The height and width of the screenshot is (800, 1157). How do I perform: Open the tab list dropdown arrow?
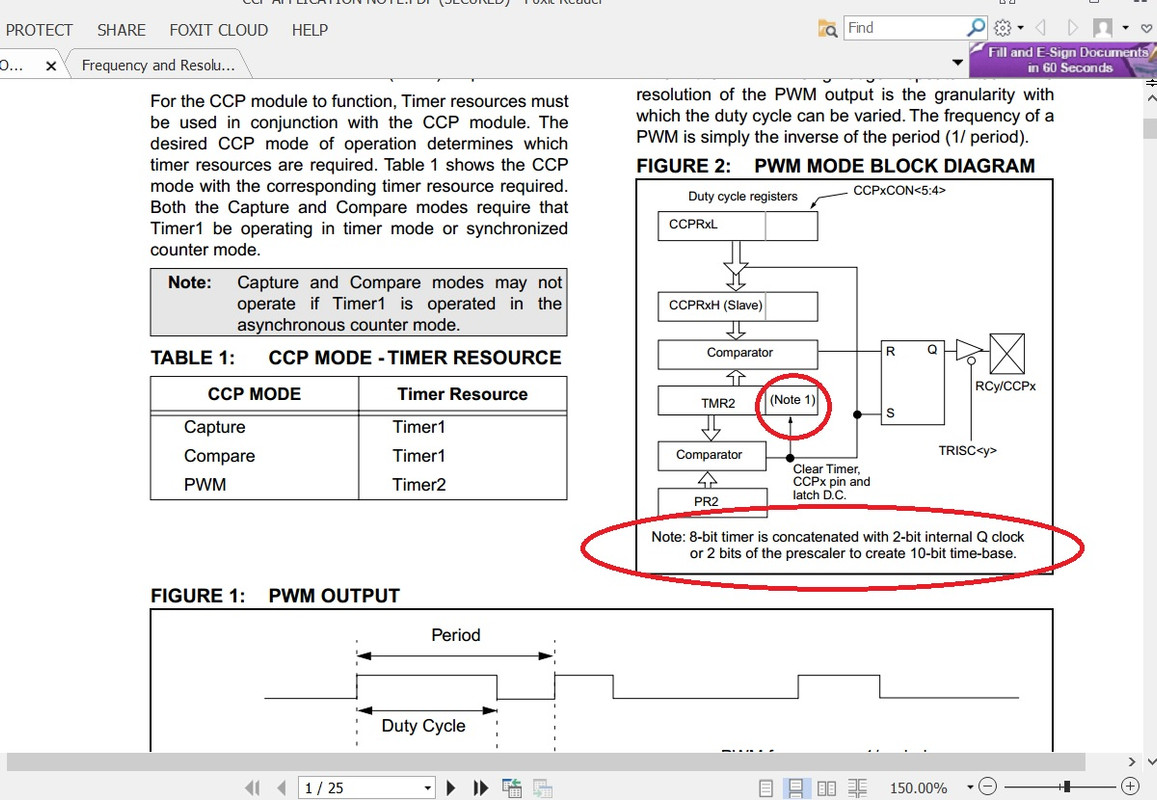(x=958, y=63)
